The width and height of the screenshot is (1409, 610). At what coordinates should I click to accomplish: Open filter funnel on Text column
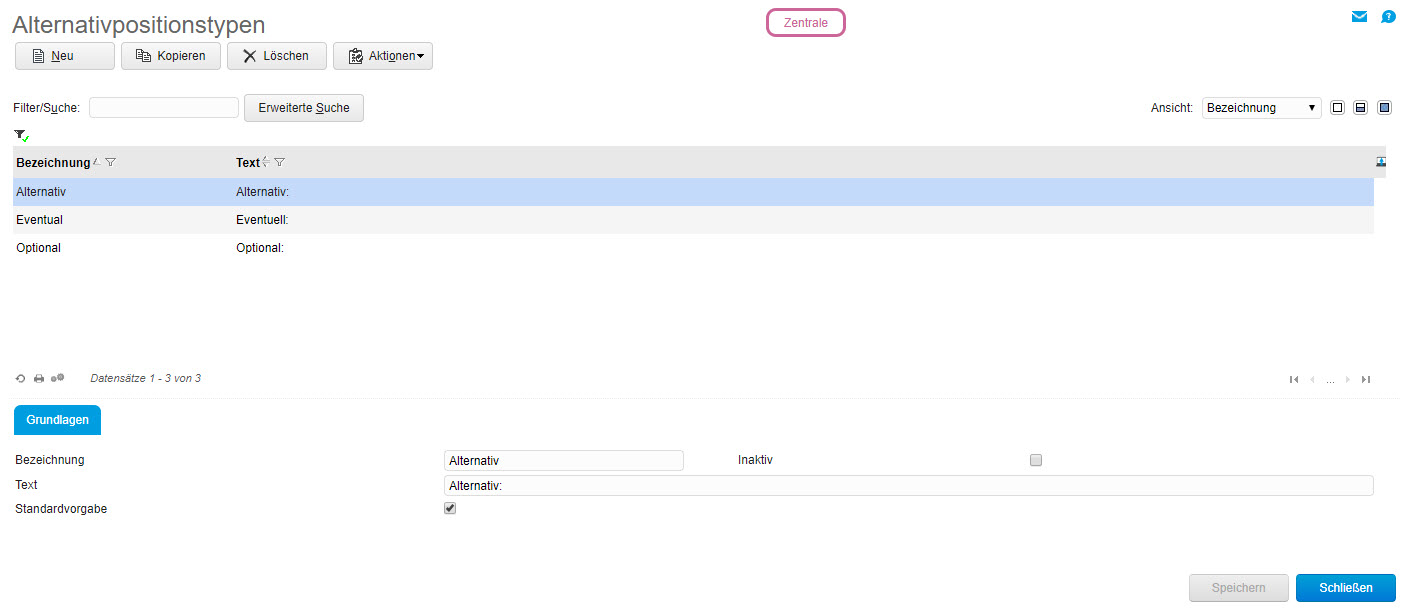click(280, 162)
